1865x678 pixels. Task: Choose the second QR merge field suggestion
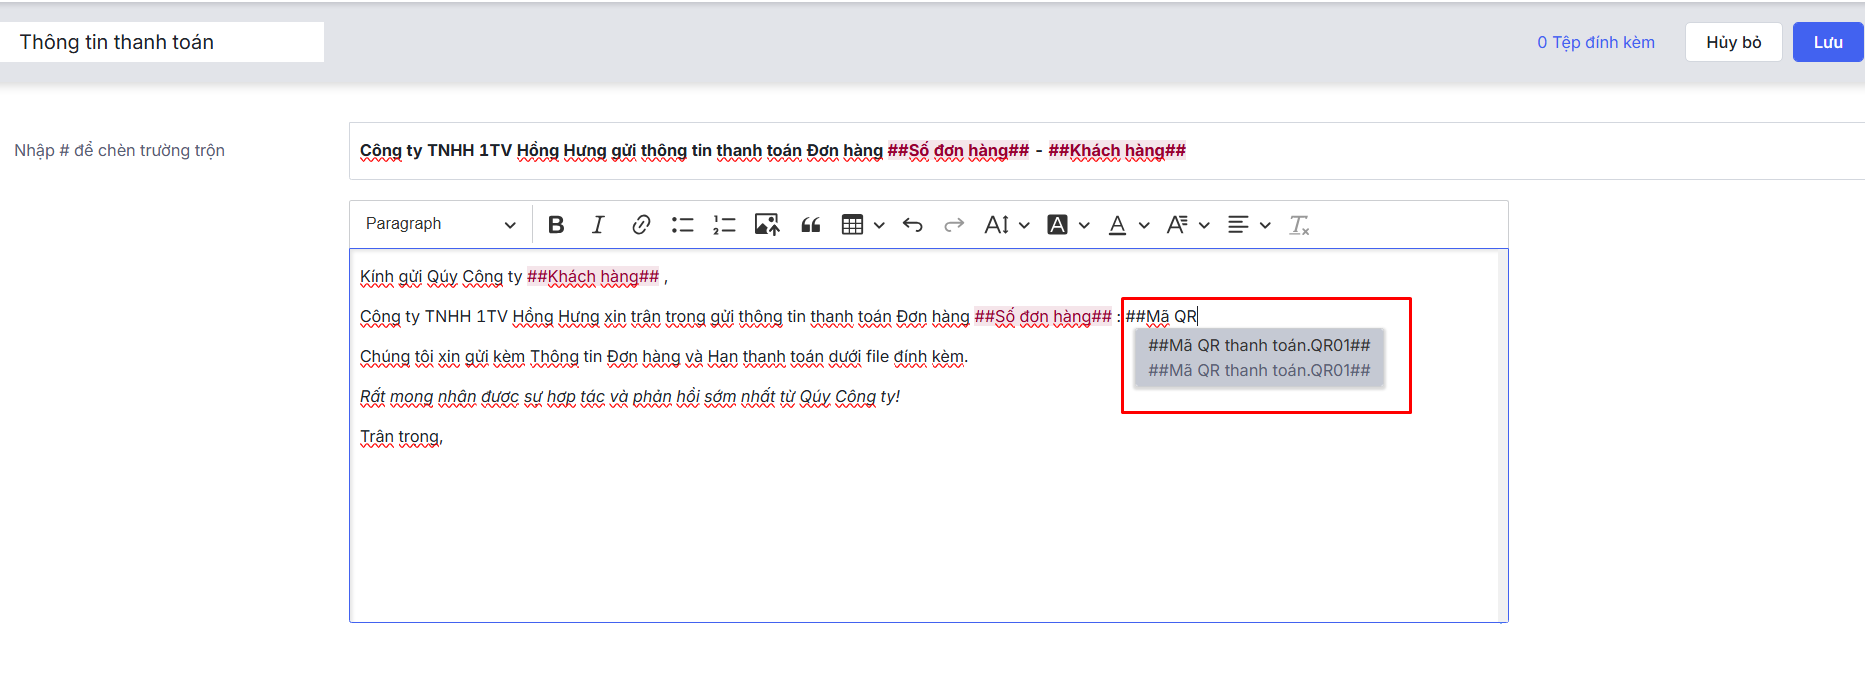(x=1259, y=371)
